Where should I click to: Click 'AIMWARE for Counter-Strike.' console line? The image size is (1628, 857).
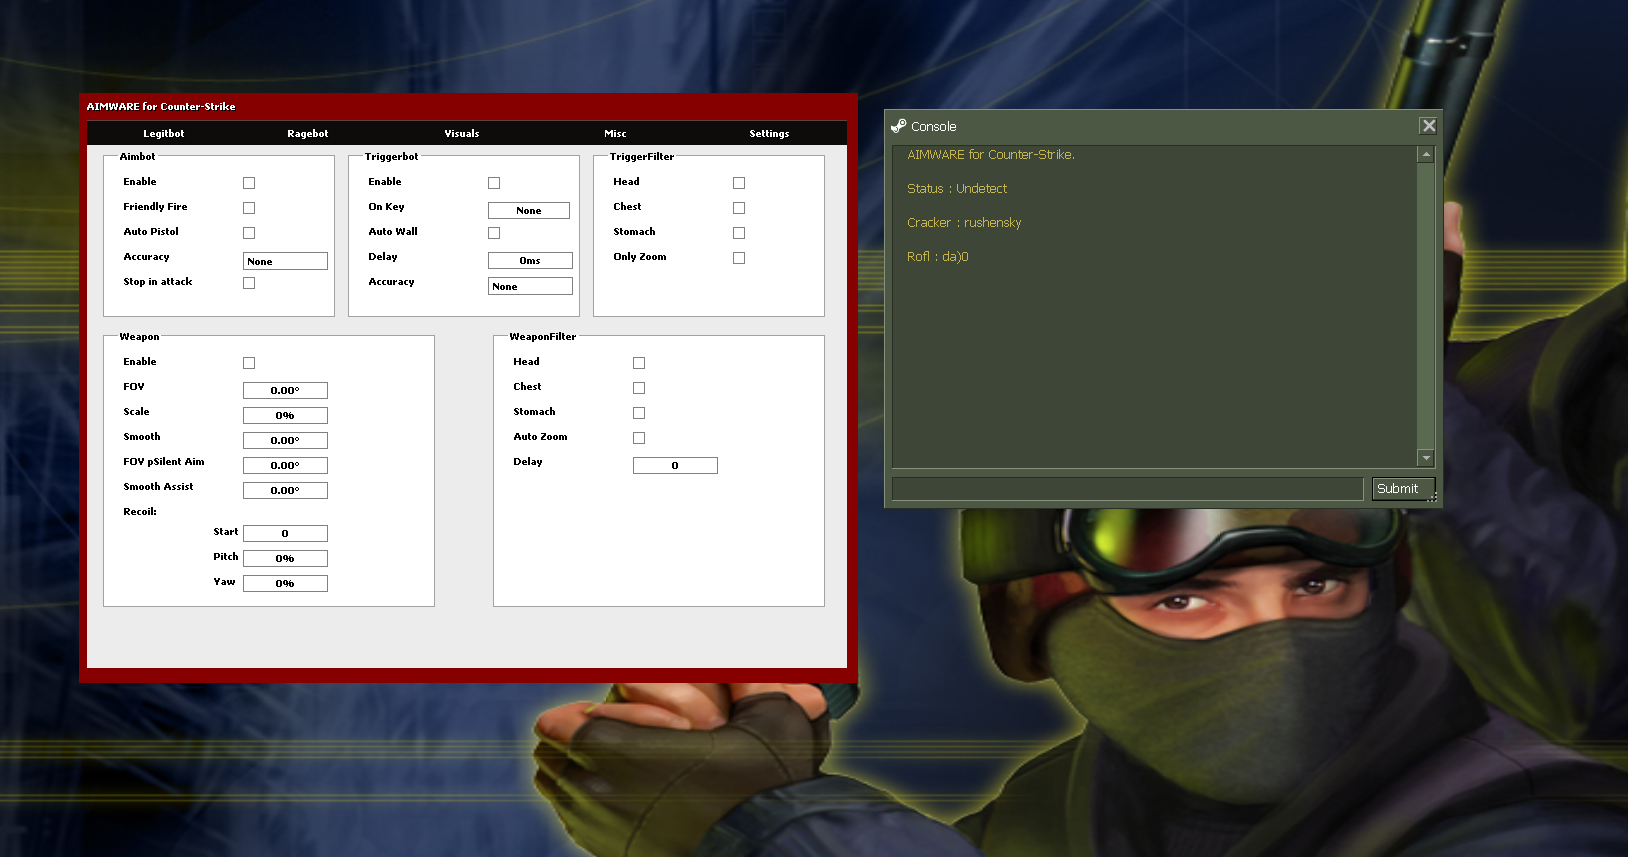(x=991, y=154)
